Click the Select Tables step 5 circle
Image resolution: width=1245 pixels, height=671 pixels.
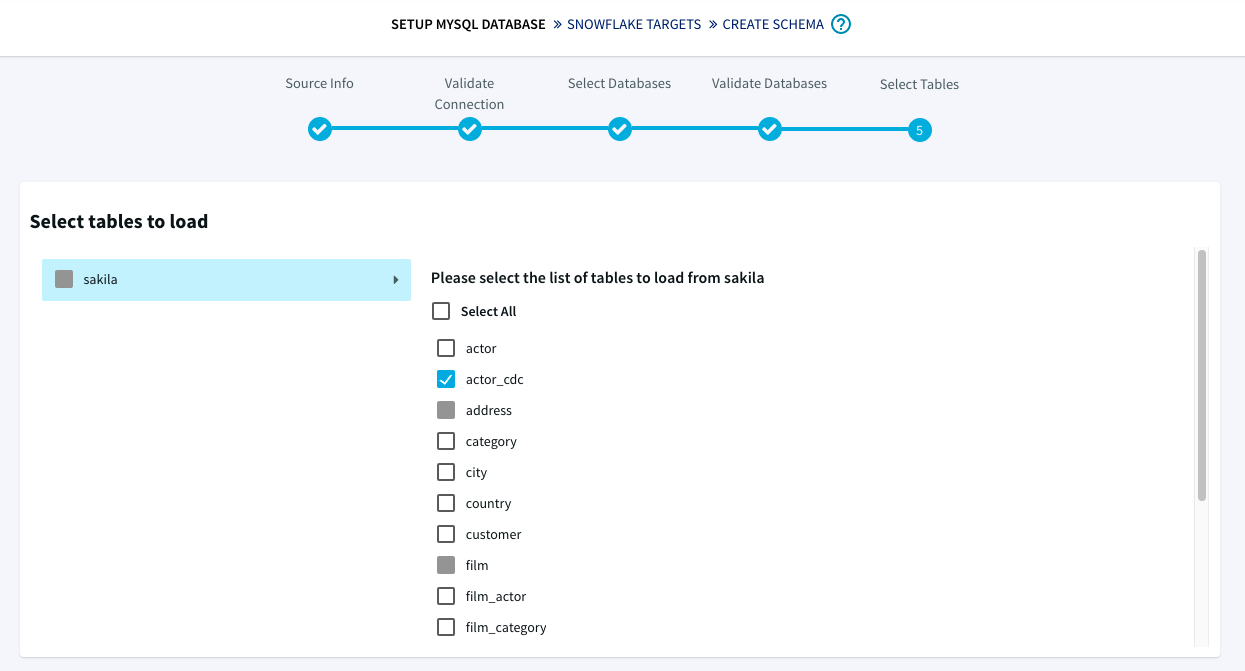click(x=920, y=130)
